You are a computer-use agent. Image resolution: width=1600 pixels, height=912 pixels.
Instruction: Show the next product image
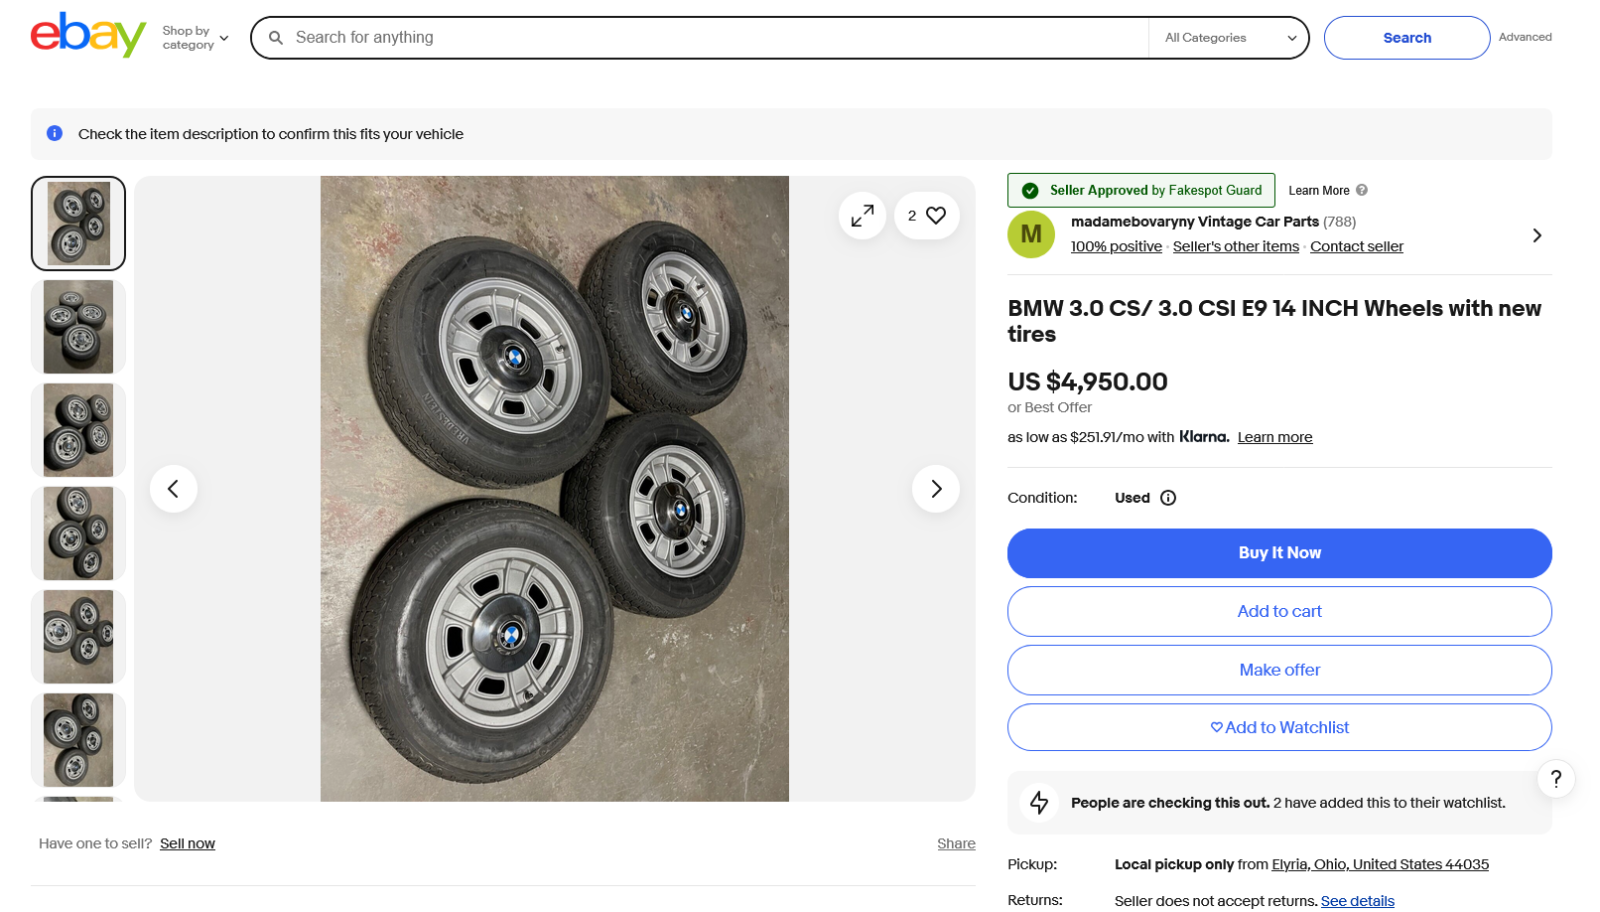[x=935, y=489]
